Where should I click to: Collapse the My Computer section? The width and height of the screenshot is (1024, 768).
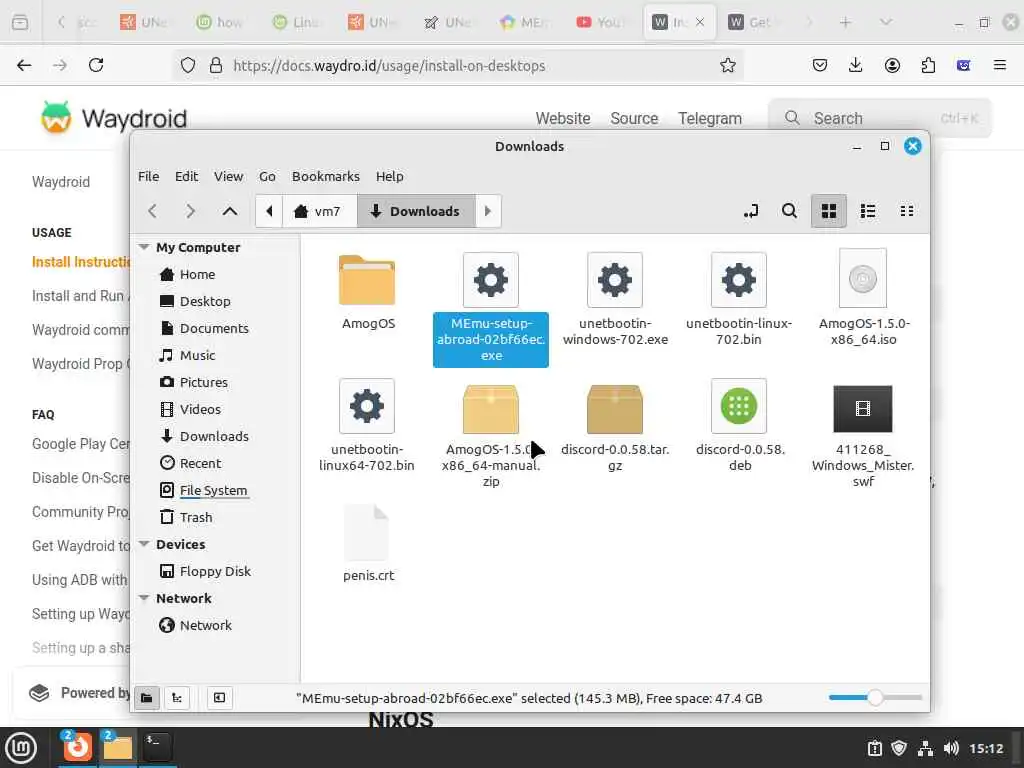click(x=144, y=247)
